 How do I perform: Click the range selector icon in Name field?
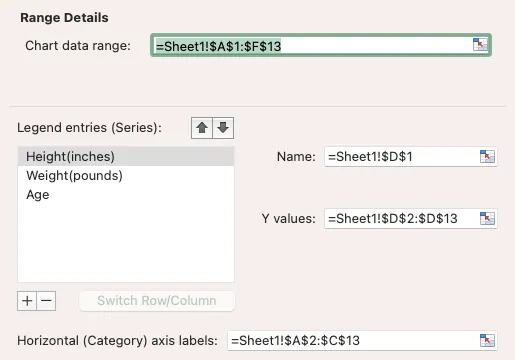(487, 156)
